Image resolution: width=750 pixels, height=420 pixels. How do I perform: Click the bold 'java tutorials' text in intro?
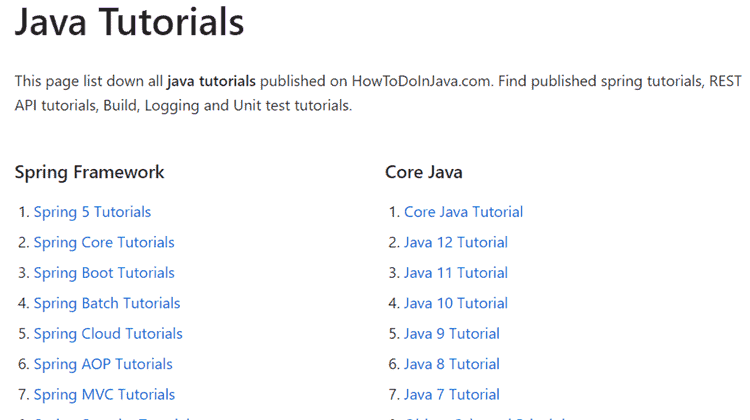click(x=211, y=81)
